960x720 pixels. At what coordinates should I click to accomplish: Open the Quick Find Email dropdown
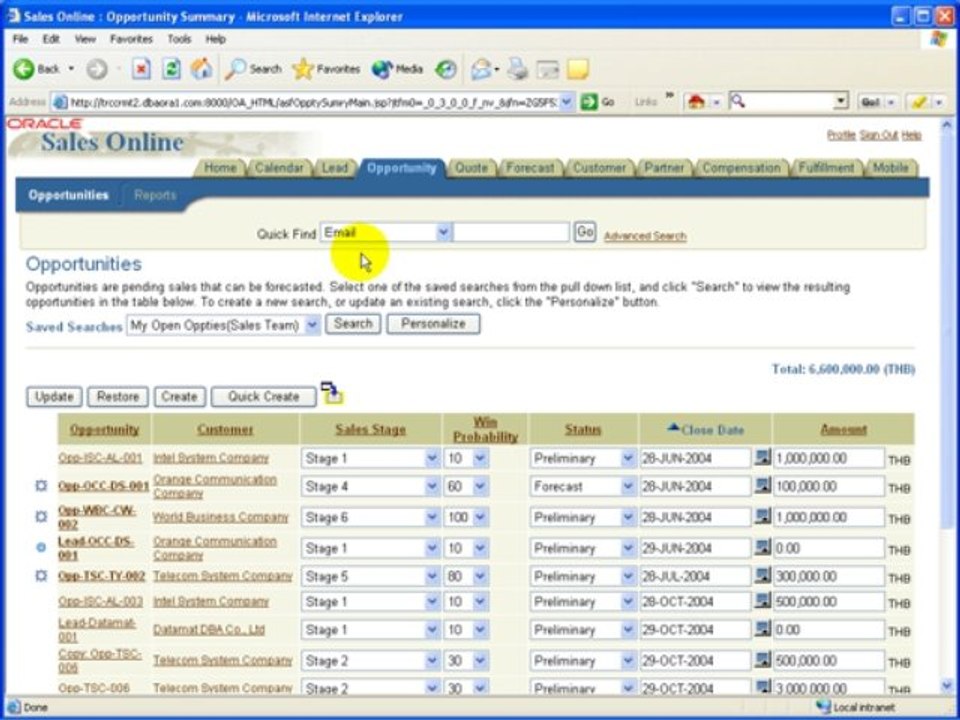pyautogui.click(x=443, y=233)
